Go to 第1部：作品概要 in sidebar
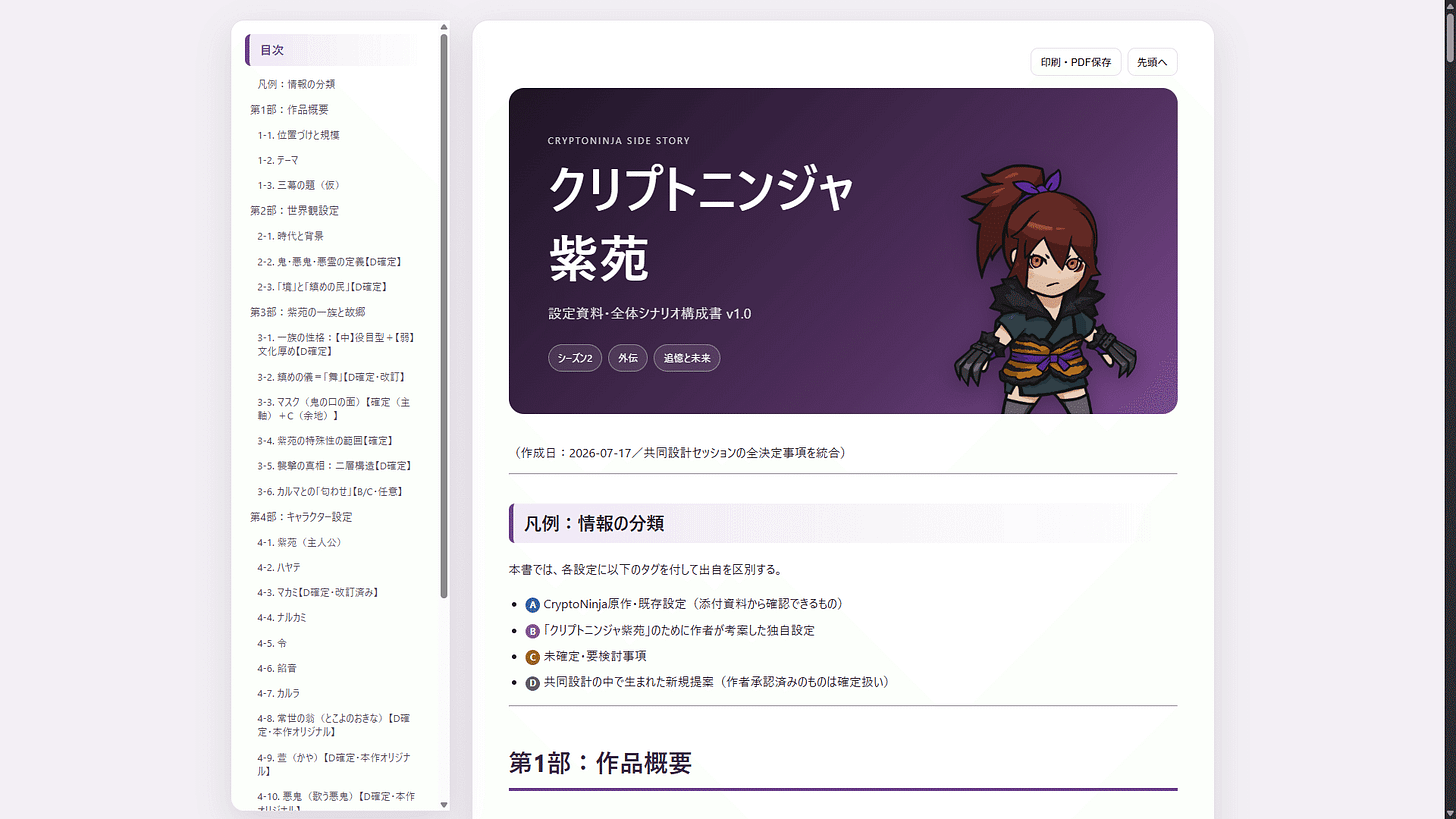1456x819 pixels. point(289,110)
